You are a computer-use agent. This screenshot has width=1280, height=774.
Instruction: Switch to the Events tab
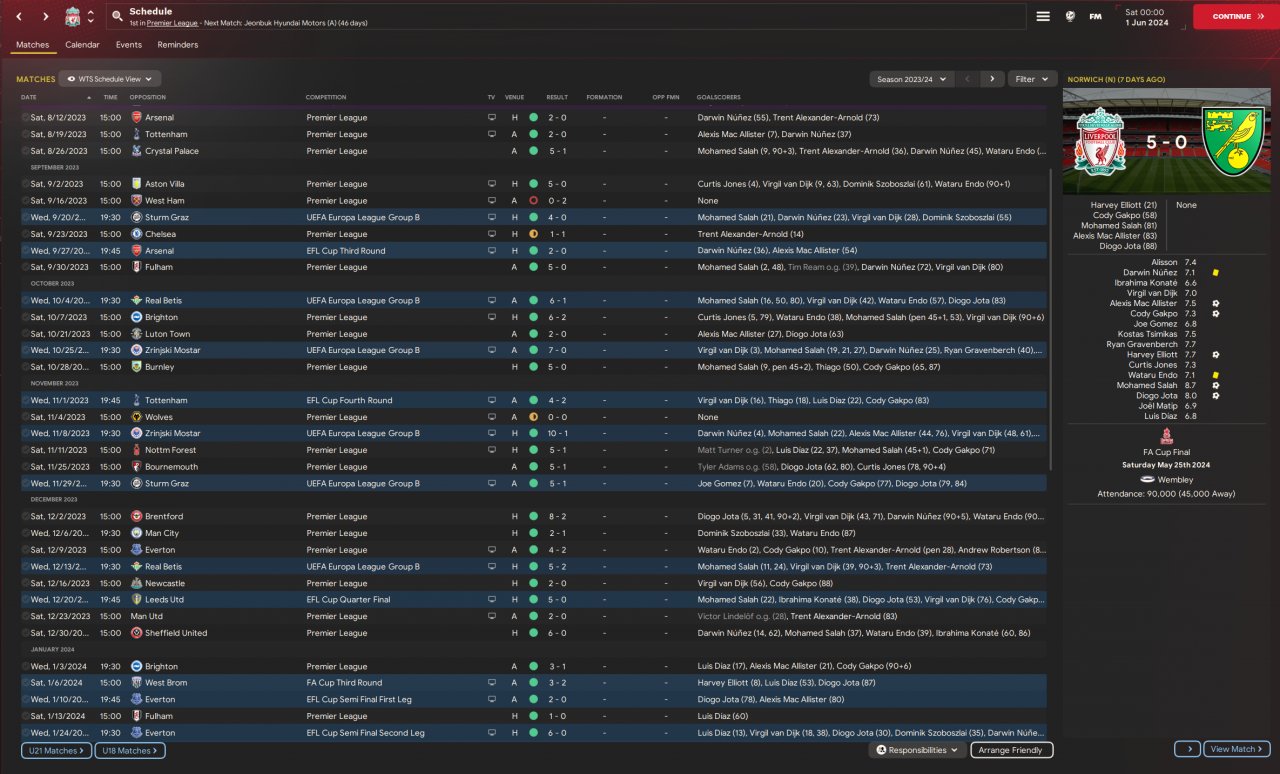click(128, 45)
